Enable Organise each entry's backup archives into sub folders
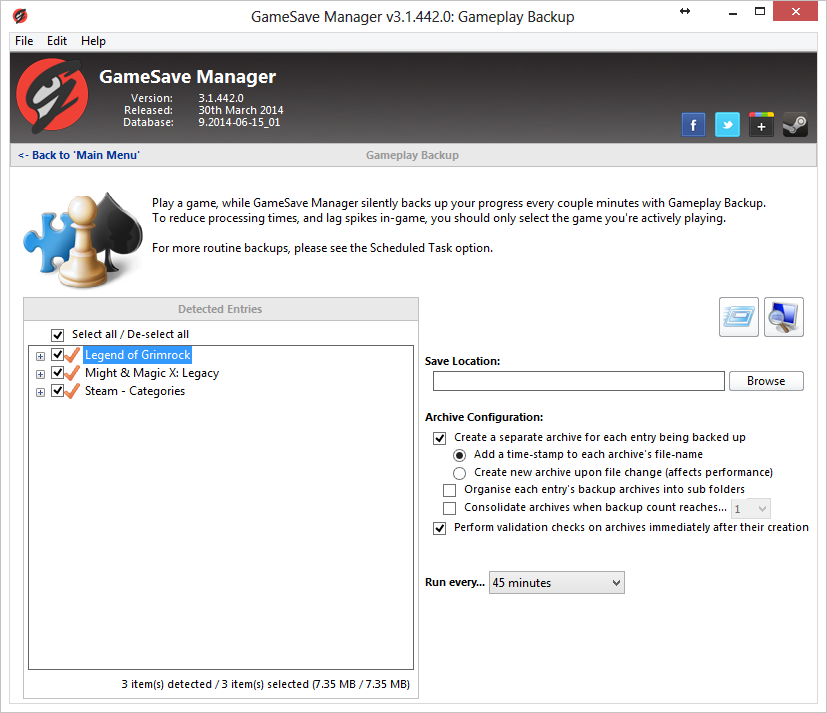Image resolution: width=827 pixels, height=713 pixels. [x=449, y=490]
